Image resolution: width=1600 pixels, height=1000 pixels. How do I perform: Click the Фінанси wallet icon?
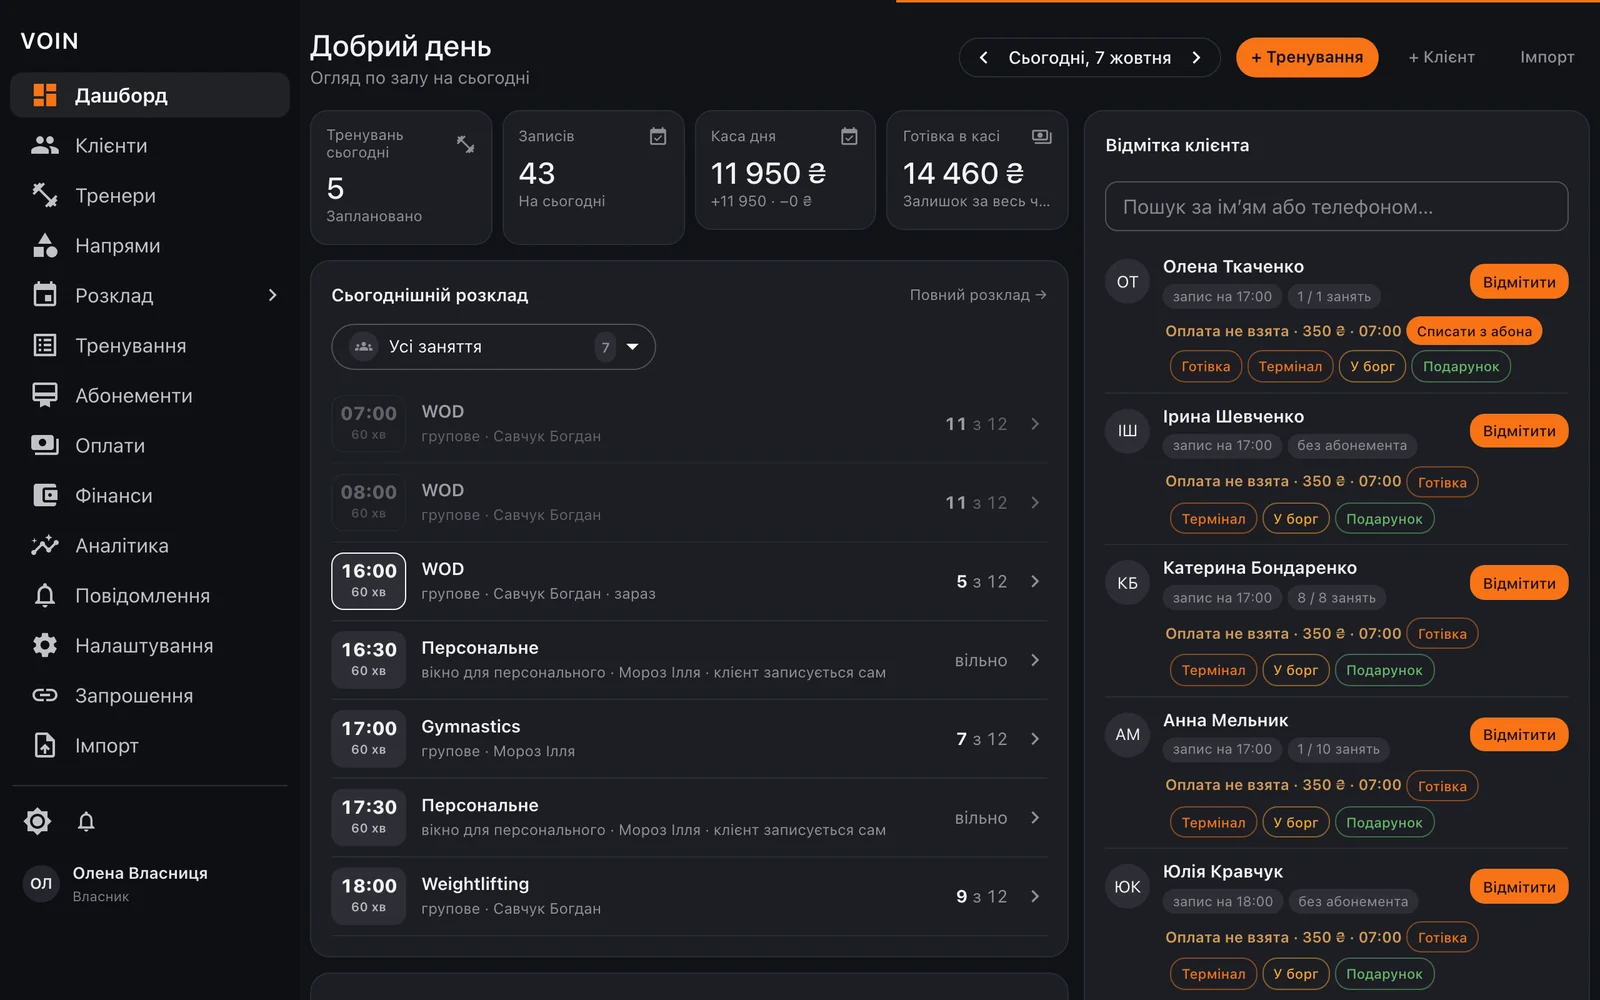click(x=45, y=496)
